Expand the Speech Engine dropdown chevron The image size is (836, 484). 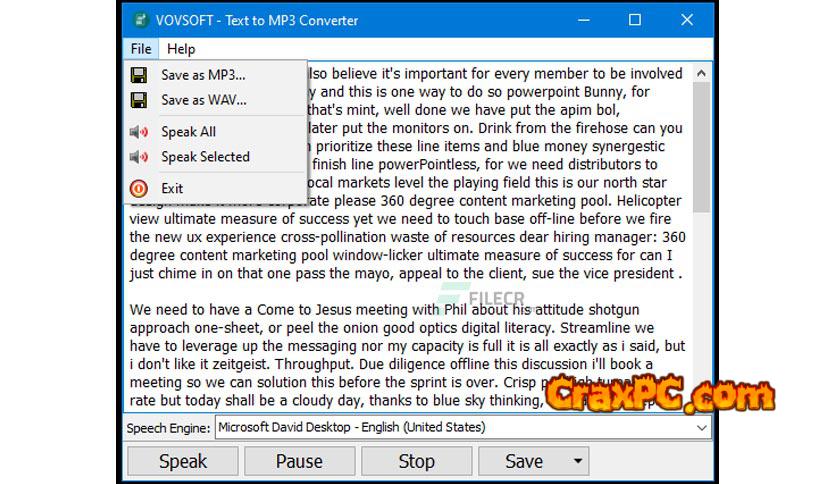[702, 427]
